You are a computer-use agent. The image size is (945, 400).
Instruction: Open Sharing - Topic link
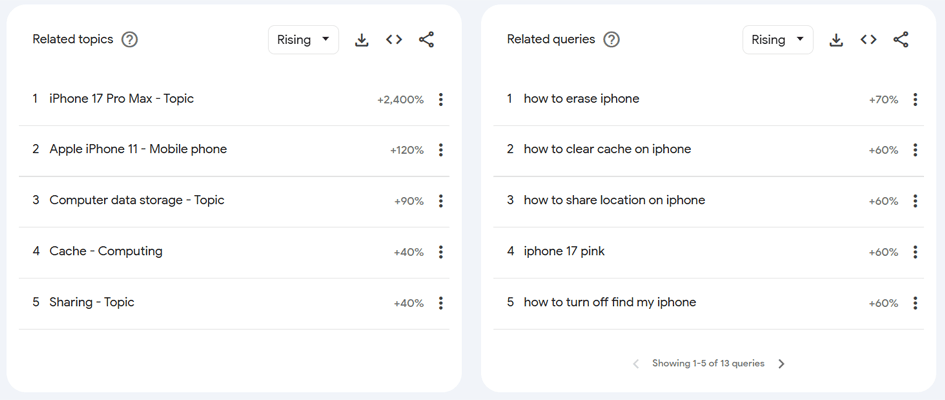(x=92, y=302)
